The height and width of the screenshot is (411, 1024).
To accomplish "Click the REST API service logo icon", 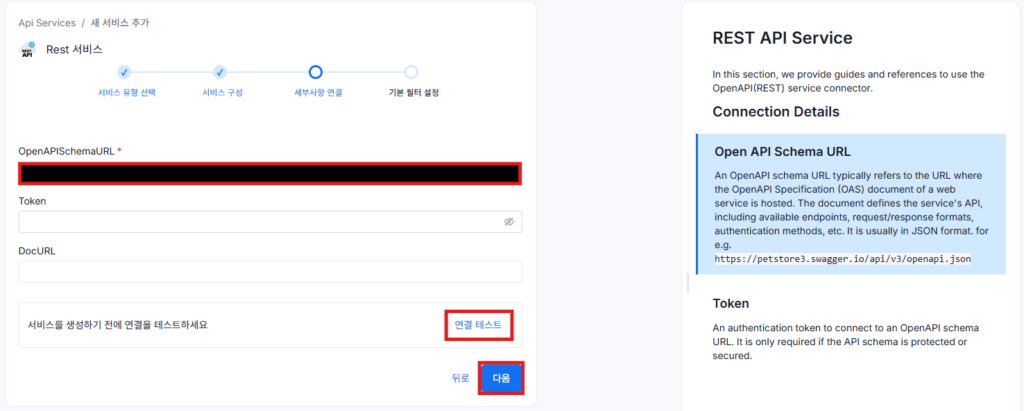I will click(27, 50).
